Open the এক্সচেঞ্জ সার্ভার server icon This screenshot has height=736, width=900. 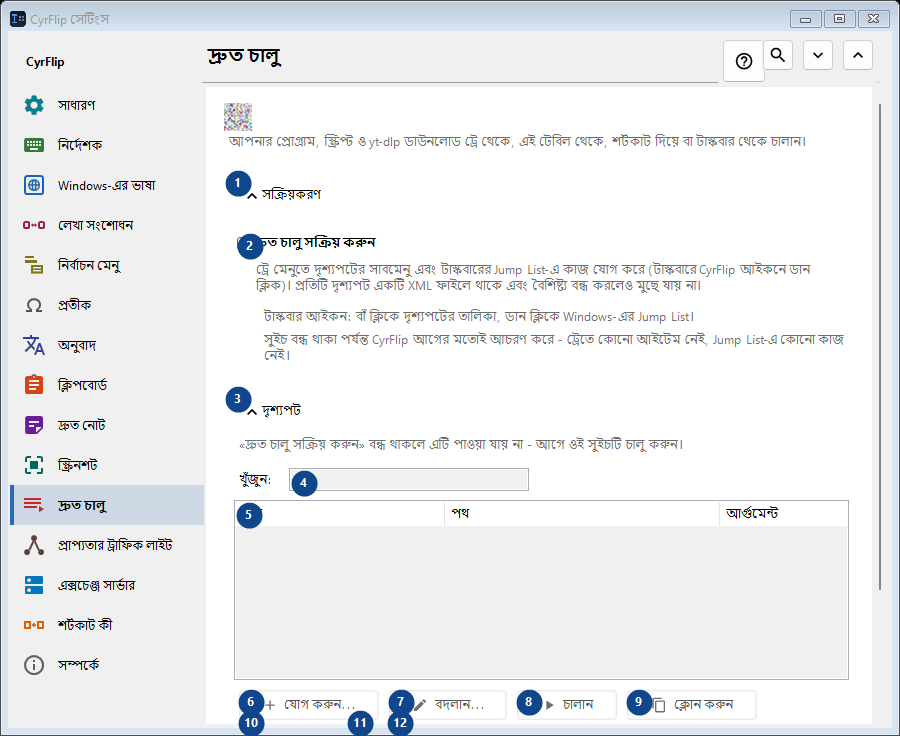[34, 585]
